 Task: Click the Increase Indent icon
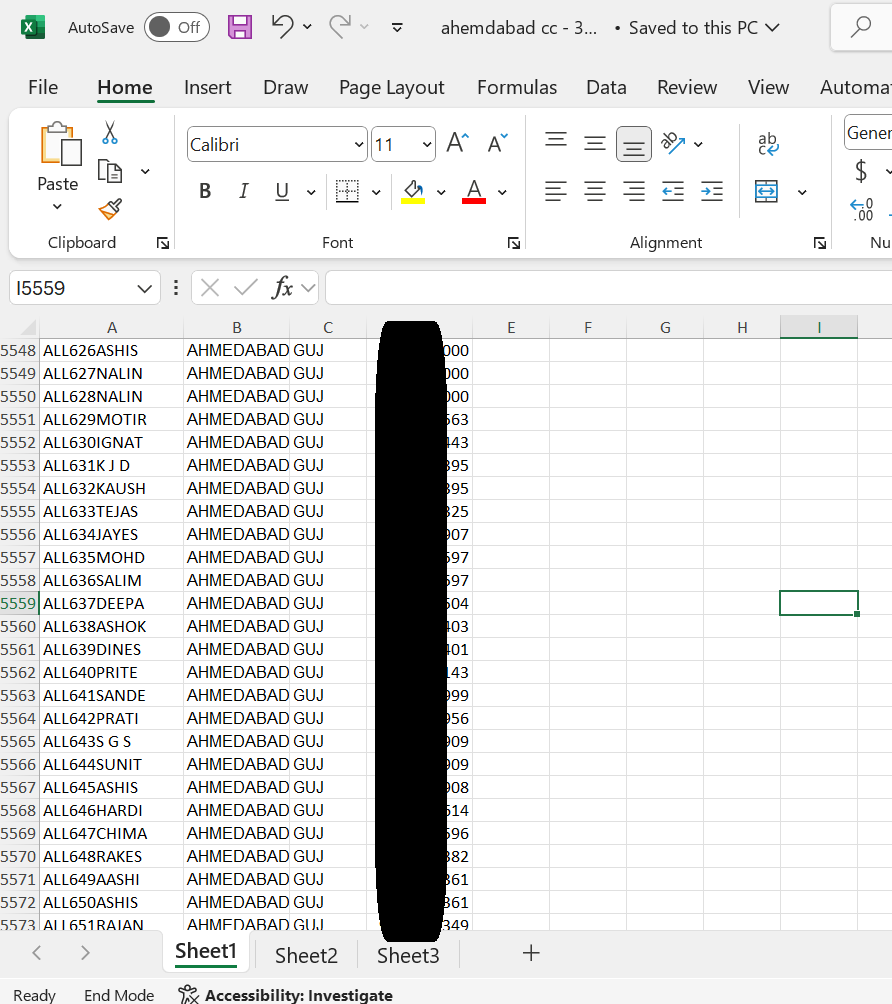point(712,192)
